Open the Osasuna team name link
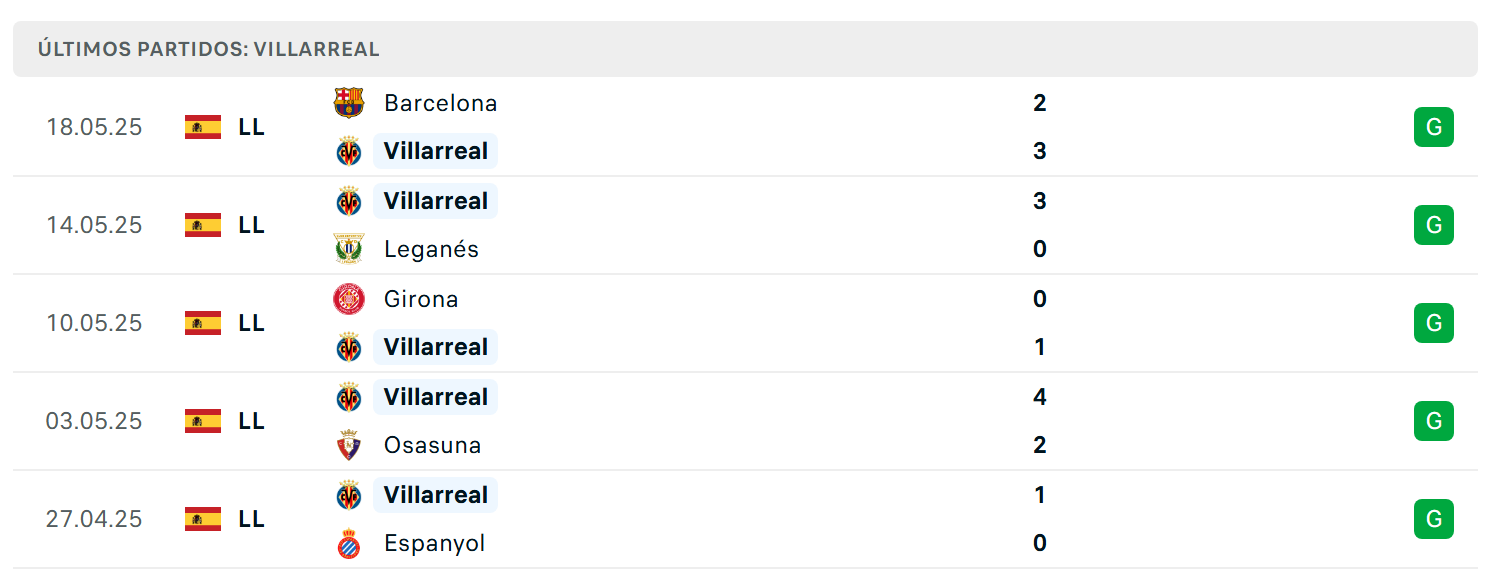This screenshot has width=1491, height=585. click(x=432, y=445)
